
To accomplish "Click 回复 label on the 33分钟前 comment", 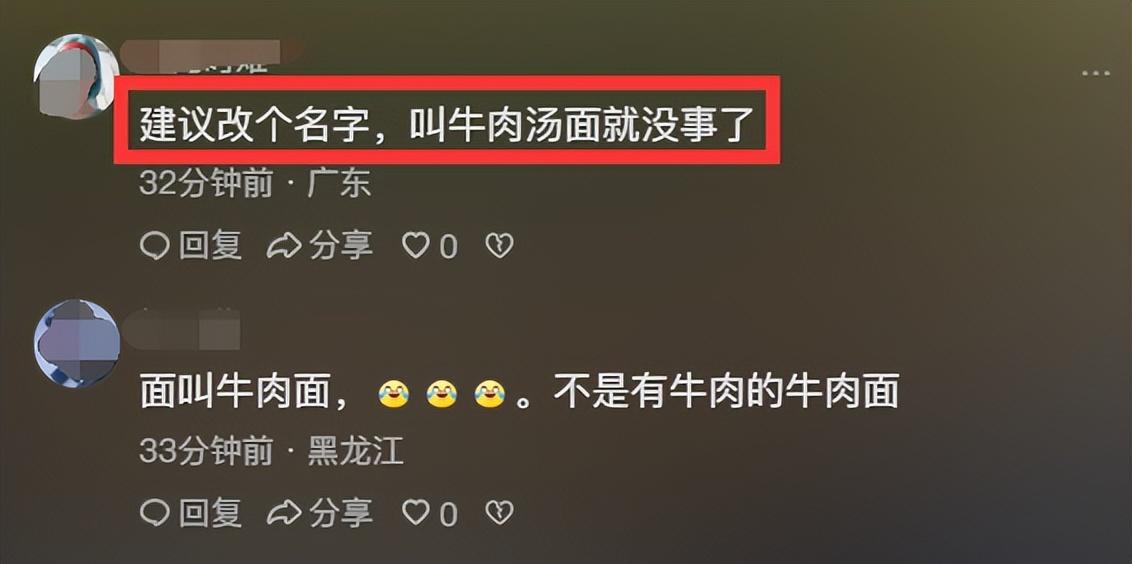I will tap(210, 513).
